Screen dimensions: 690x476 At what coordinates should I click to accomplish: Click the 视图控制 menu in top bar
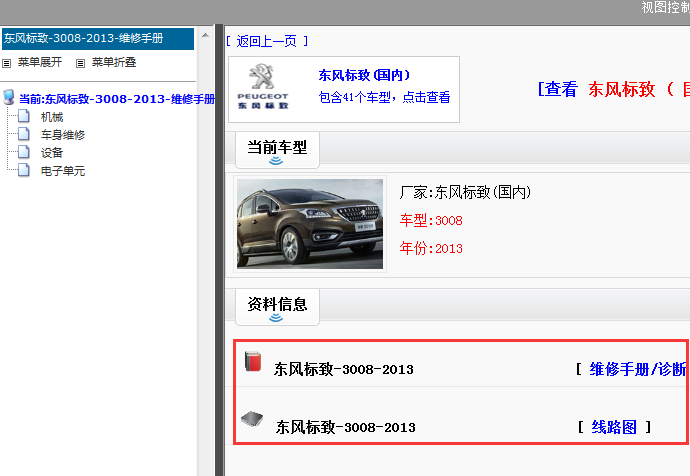tap(665, 7)
